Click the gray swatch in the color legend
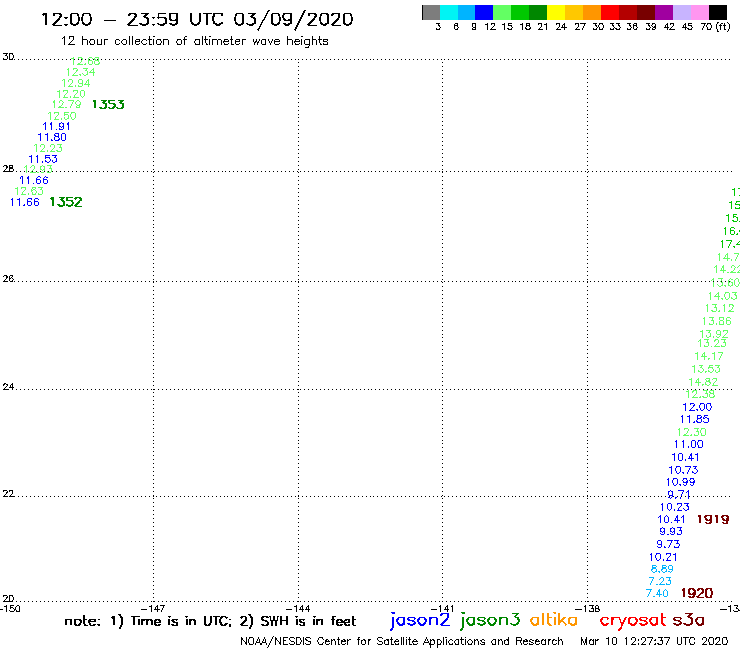Screen dimensions: 740x650 (431, 12)
